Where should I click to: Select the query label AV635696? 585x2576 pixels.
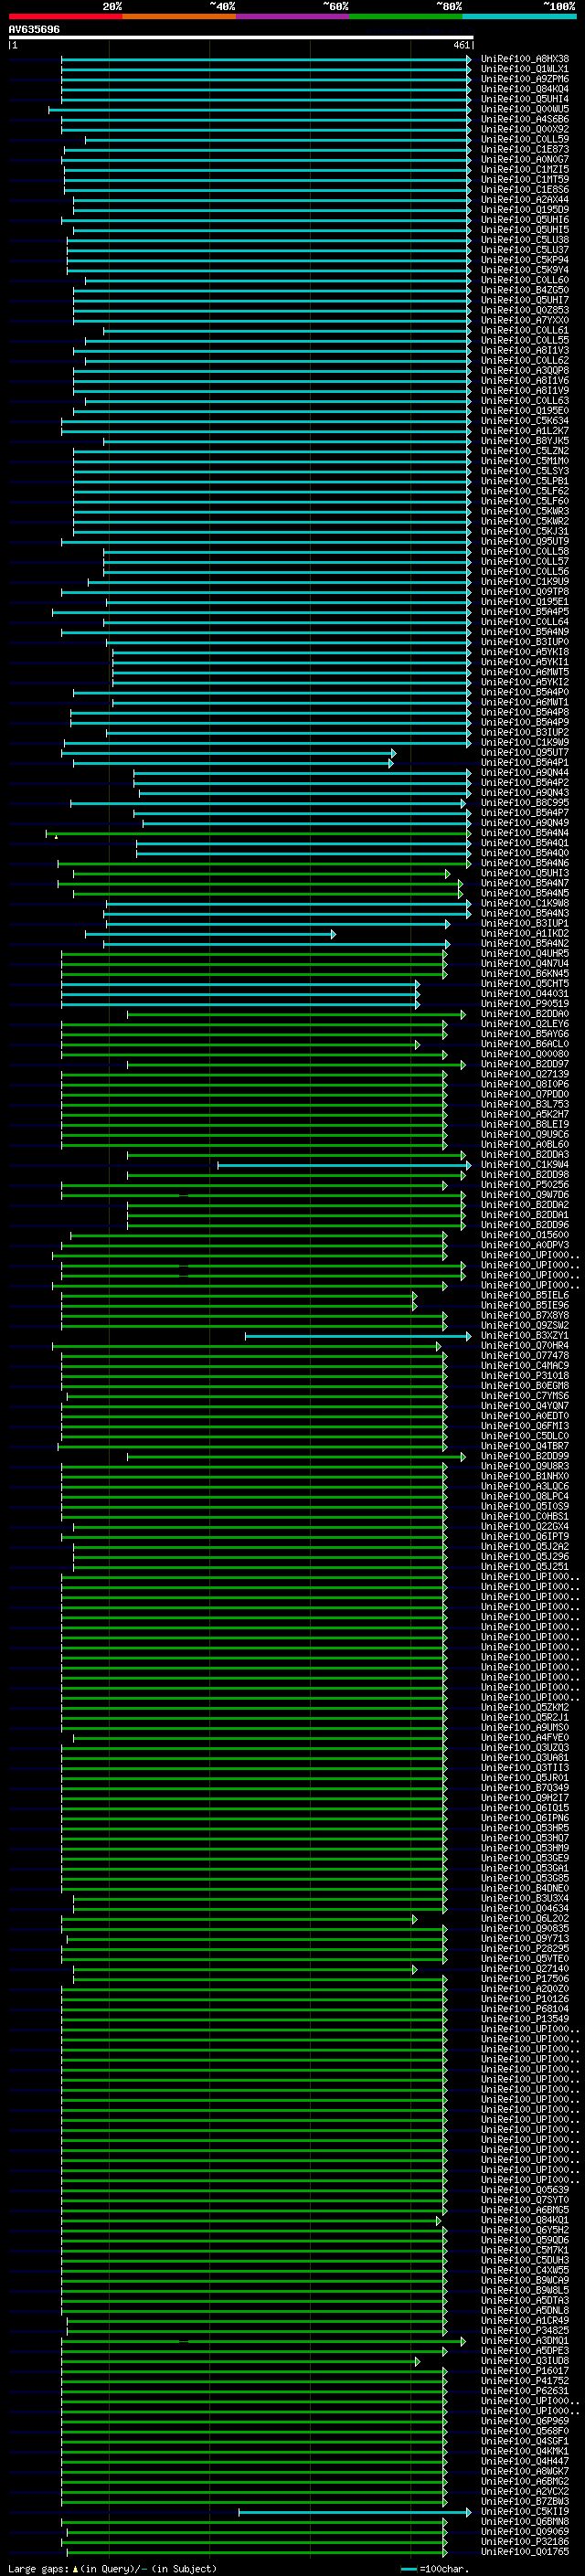(34, 29)
